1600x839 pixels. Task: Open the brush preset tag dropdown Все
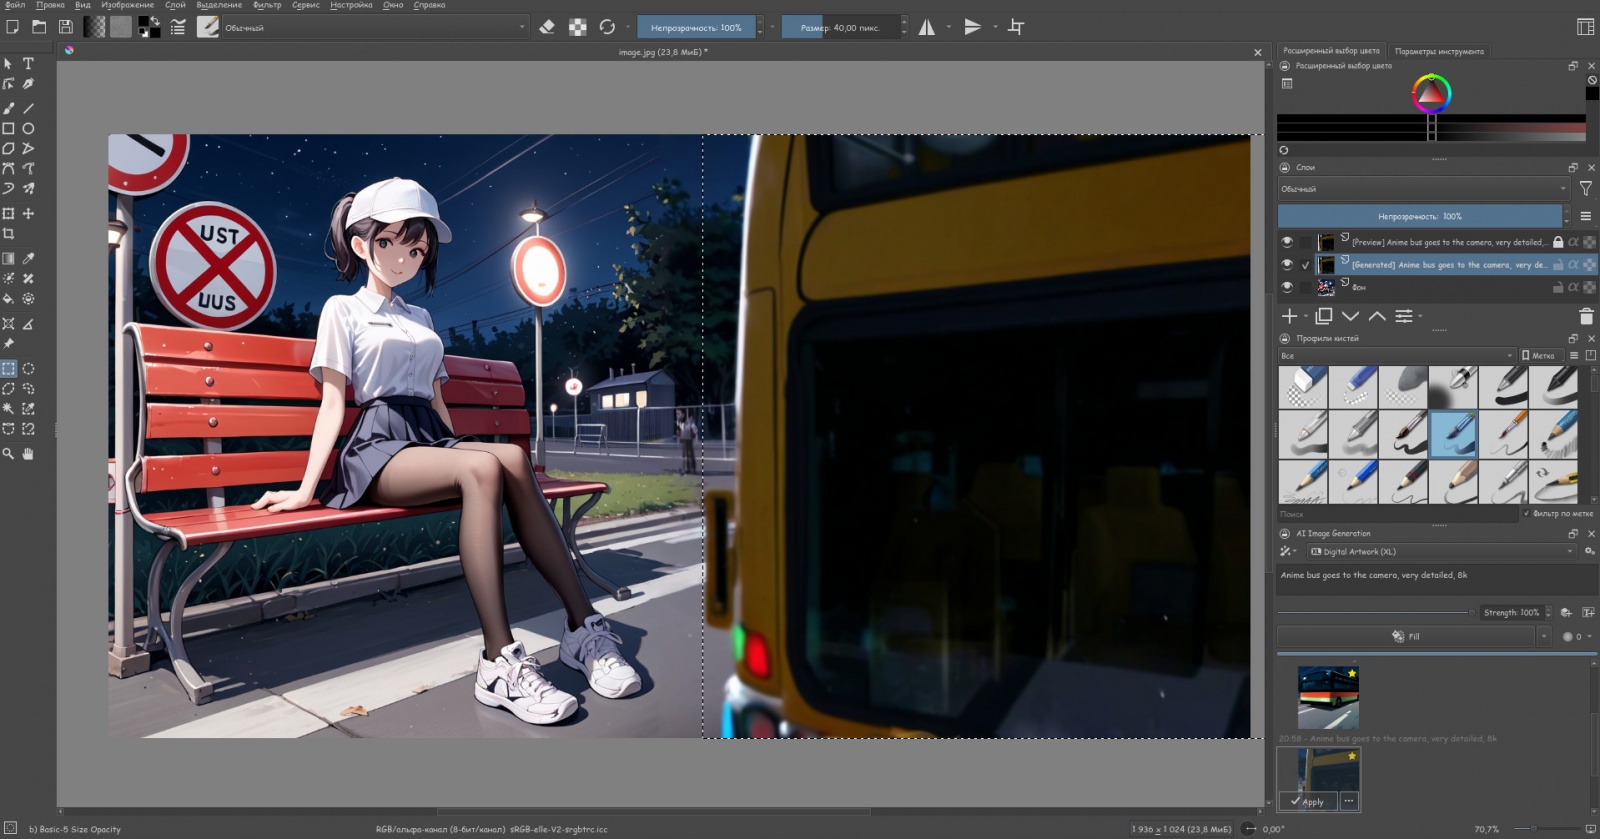(1396, 356)
